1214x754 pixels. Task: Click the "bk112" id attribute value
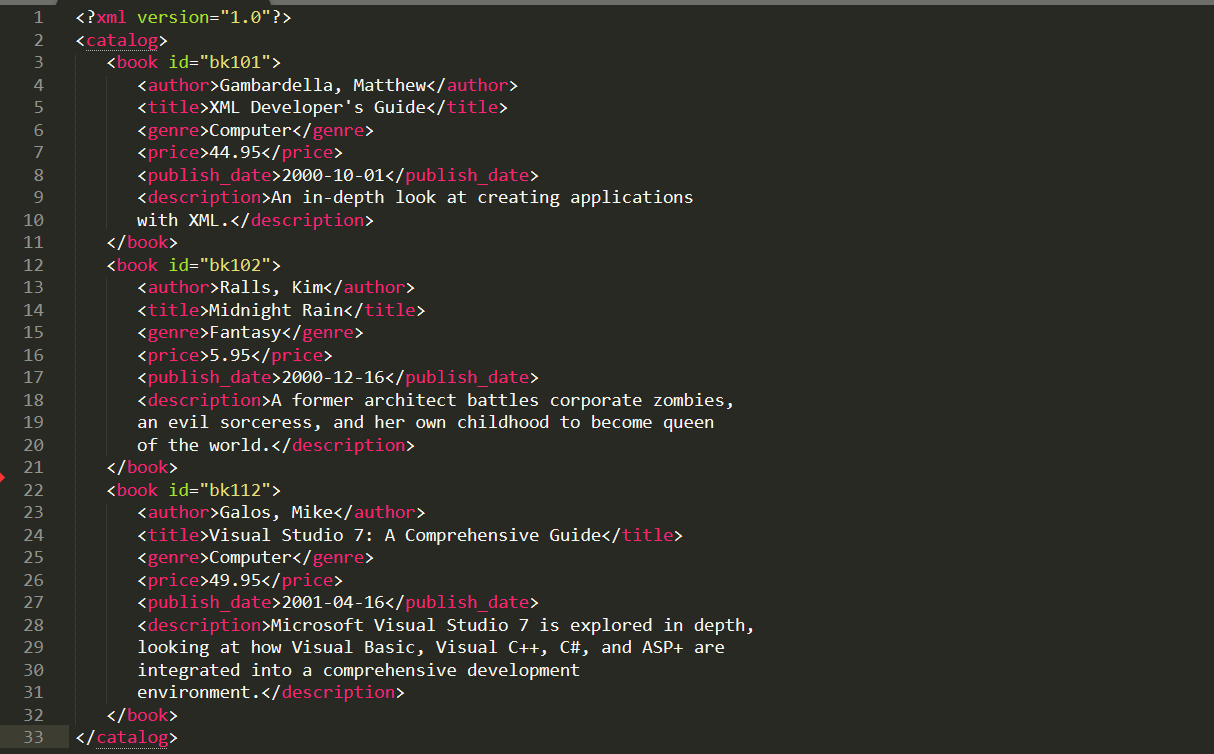235,490
